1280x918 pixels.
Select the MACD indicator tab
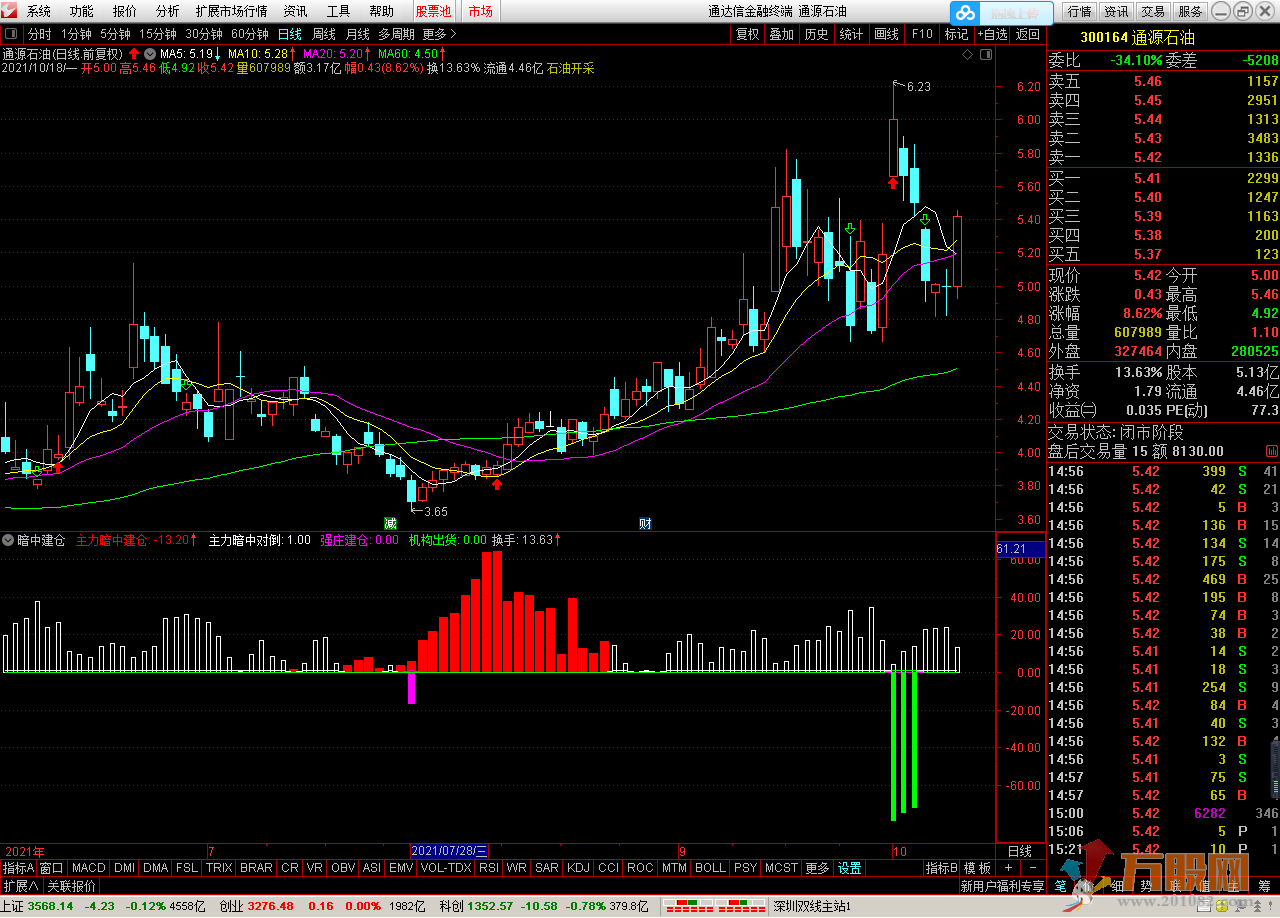[89, 868]
